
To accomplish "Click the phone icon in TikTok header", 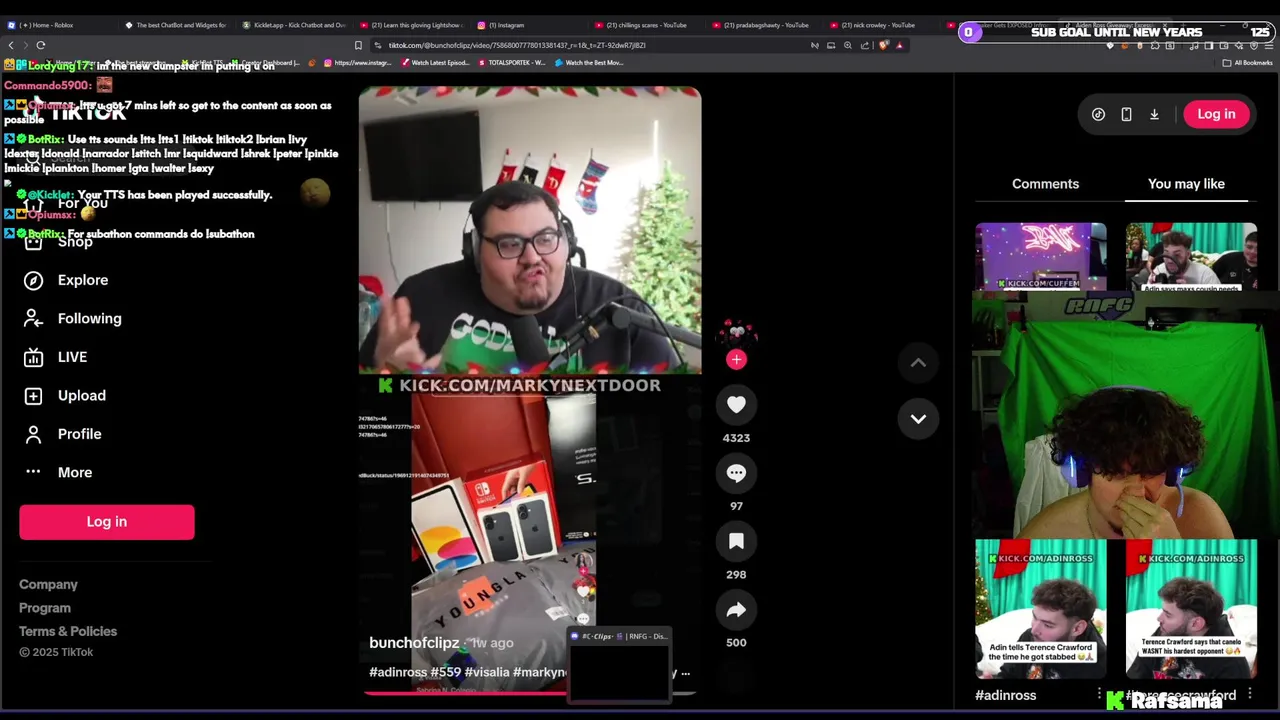I will (1126, 114).
